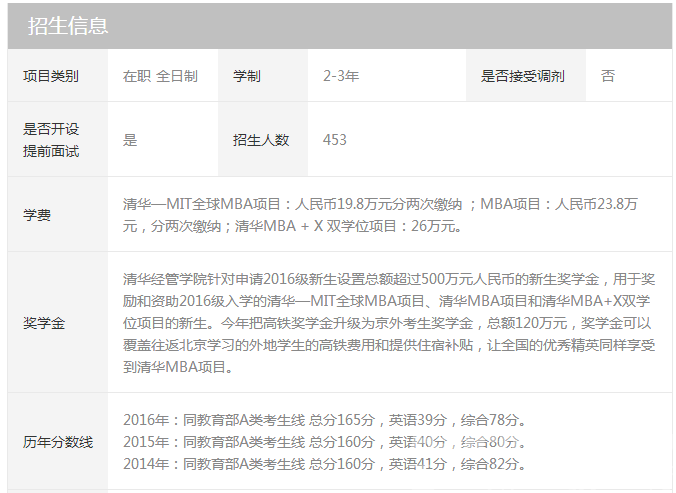
Task: Click the 2014年 score line entry
Action: 324,463
